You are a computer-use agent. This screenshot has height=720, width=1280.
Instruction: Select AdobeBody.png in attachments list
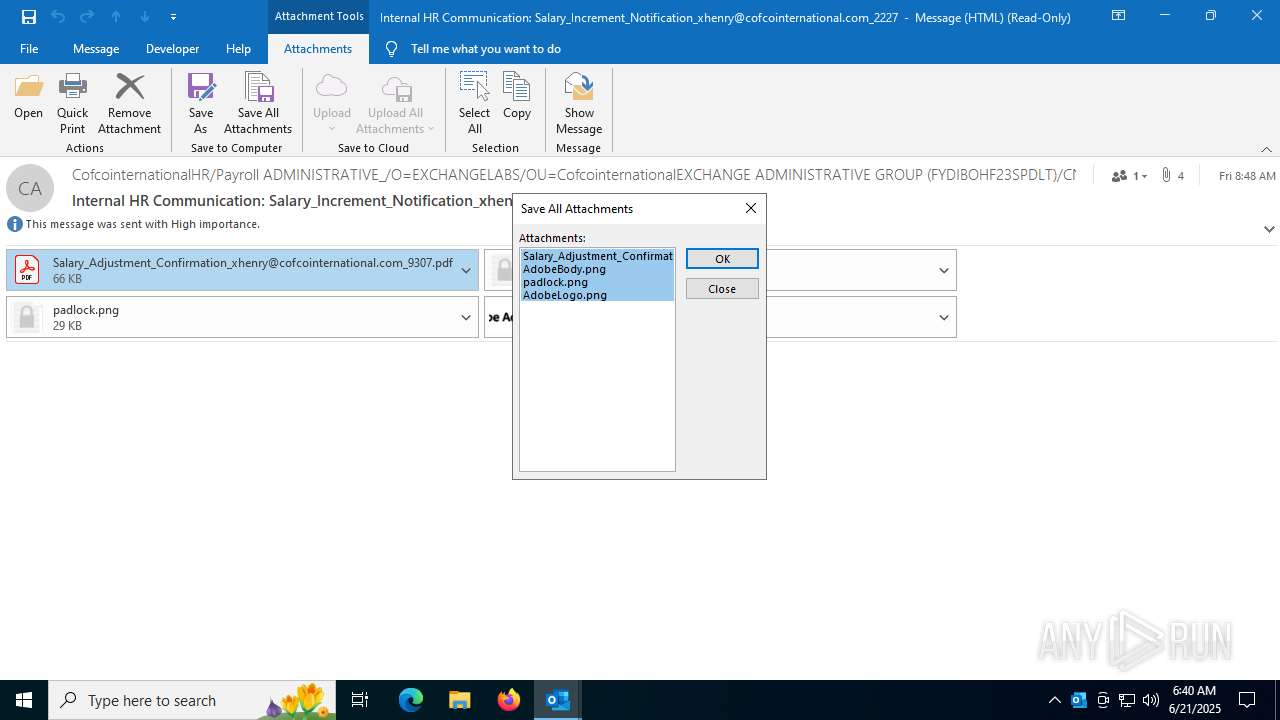[597, 269]
